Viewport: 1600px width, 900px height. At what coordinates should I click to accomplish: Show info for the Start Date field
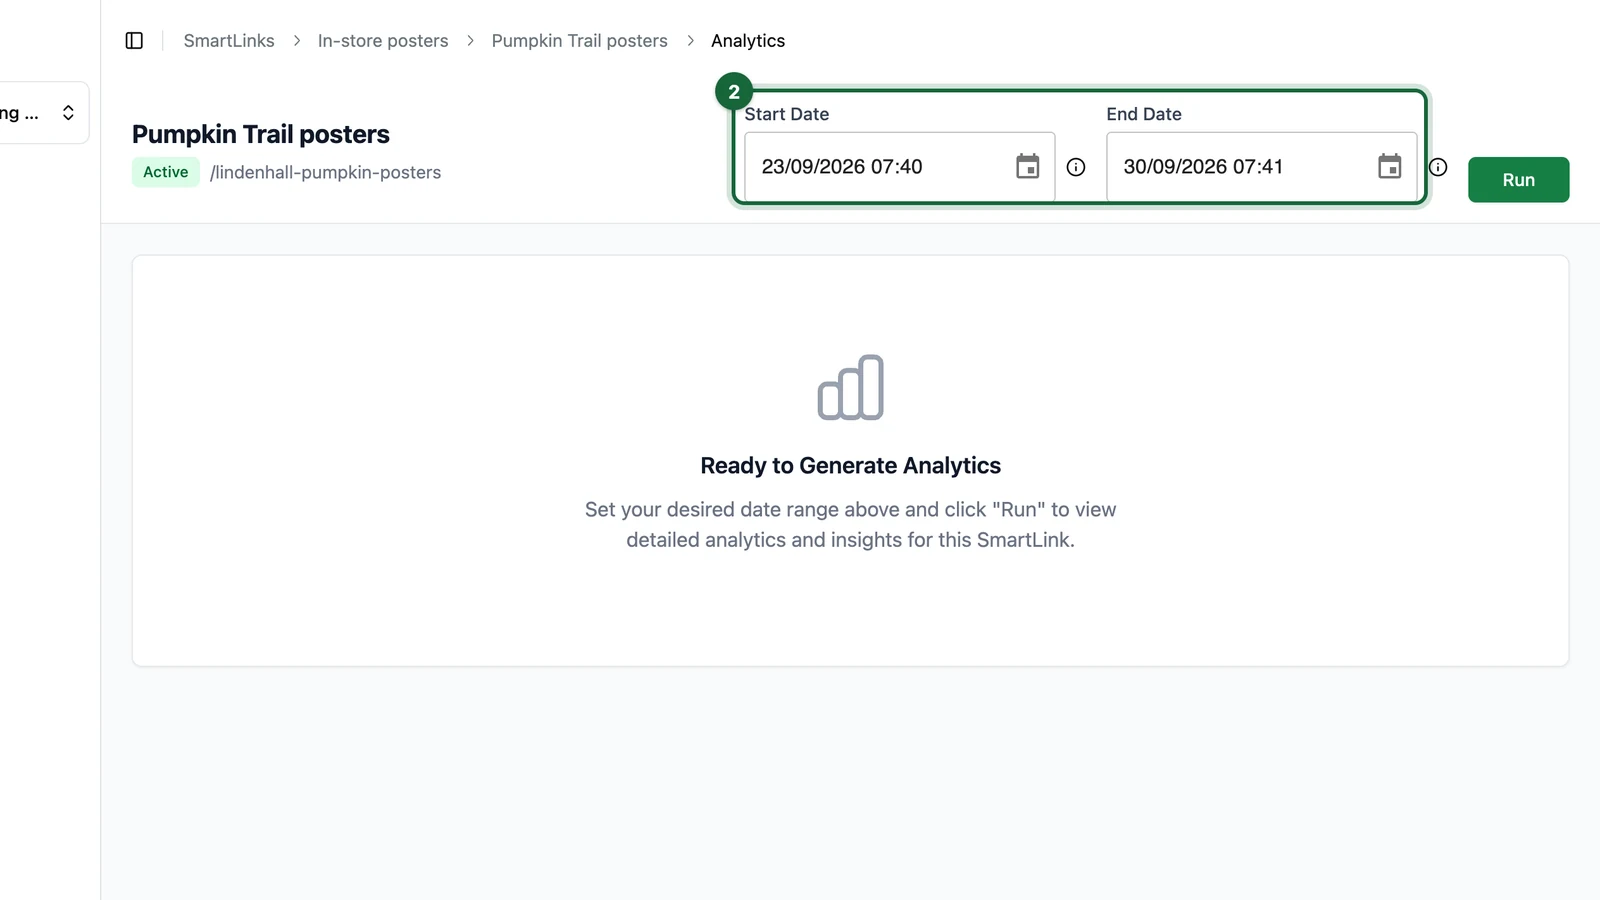pos(1076,168)
